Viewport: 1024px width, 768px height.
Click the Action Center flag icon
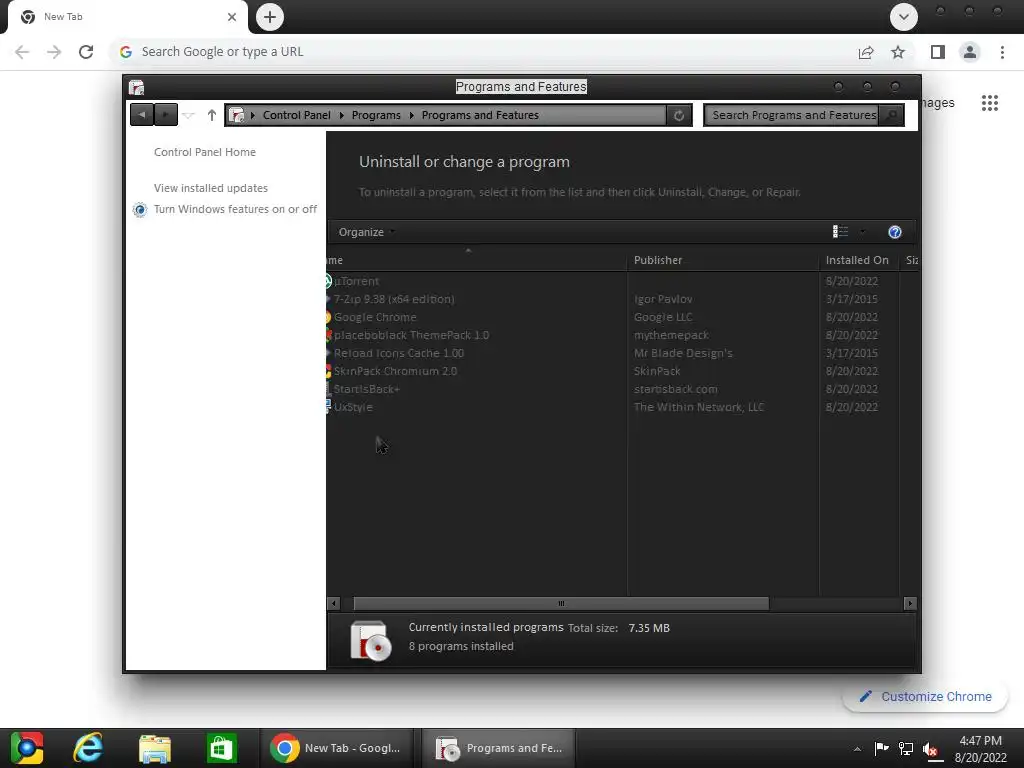(x=881, y=749)
